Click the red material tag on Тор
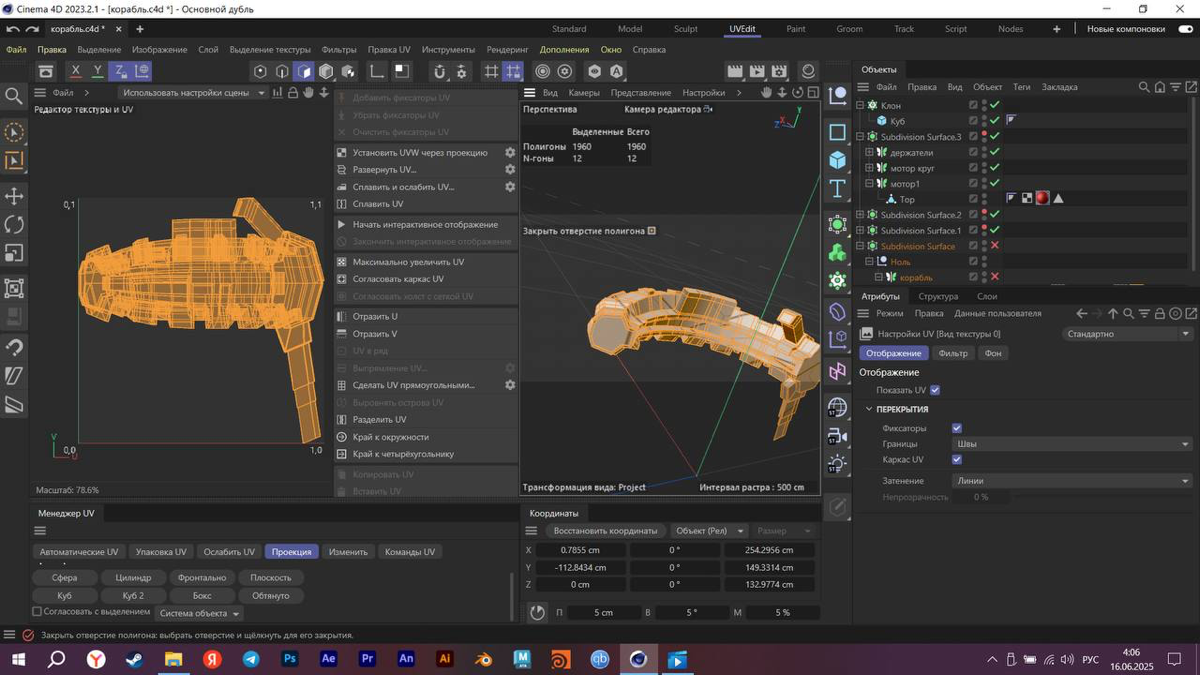This screenshot has height=675, width=1200. 1042,198
